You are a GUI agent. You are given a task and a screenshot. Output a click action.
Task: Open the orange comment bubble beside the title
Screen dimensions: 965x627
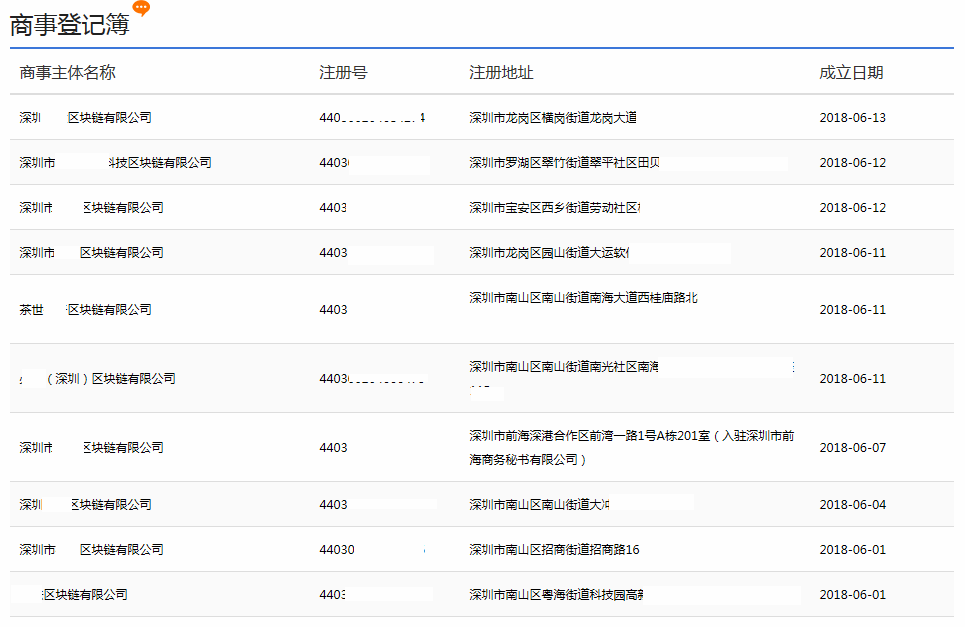143,8
